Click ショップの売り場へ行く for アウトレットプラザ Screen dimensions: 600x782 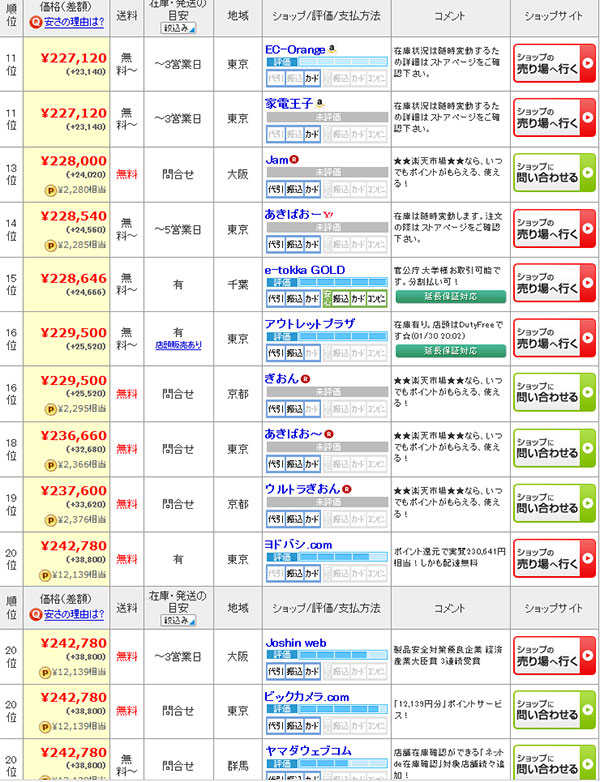click(554, 338)
